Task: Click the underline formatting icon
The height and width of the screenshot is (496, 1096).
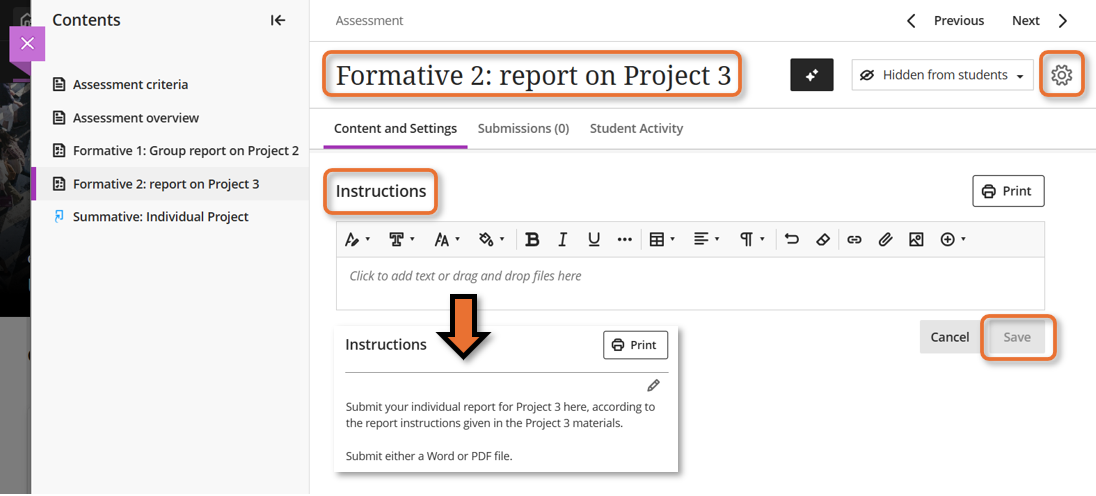Action: pyautogui.click(x=594, y=240)
